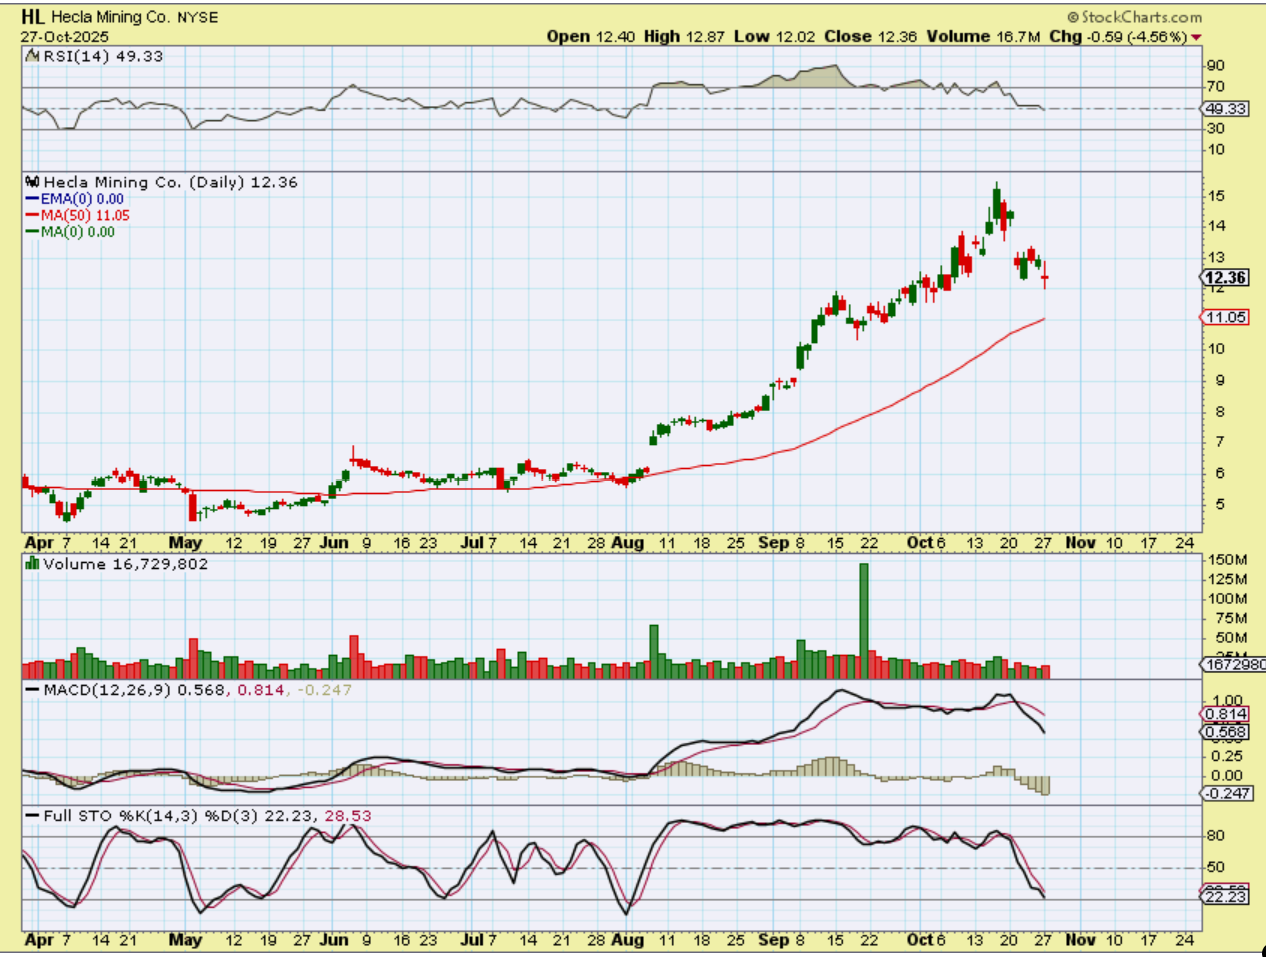Click the 150M label on the volume axis
1266x957 pixels.
pyautogui.click(x=1227, y=560)
